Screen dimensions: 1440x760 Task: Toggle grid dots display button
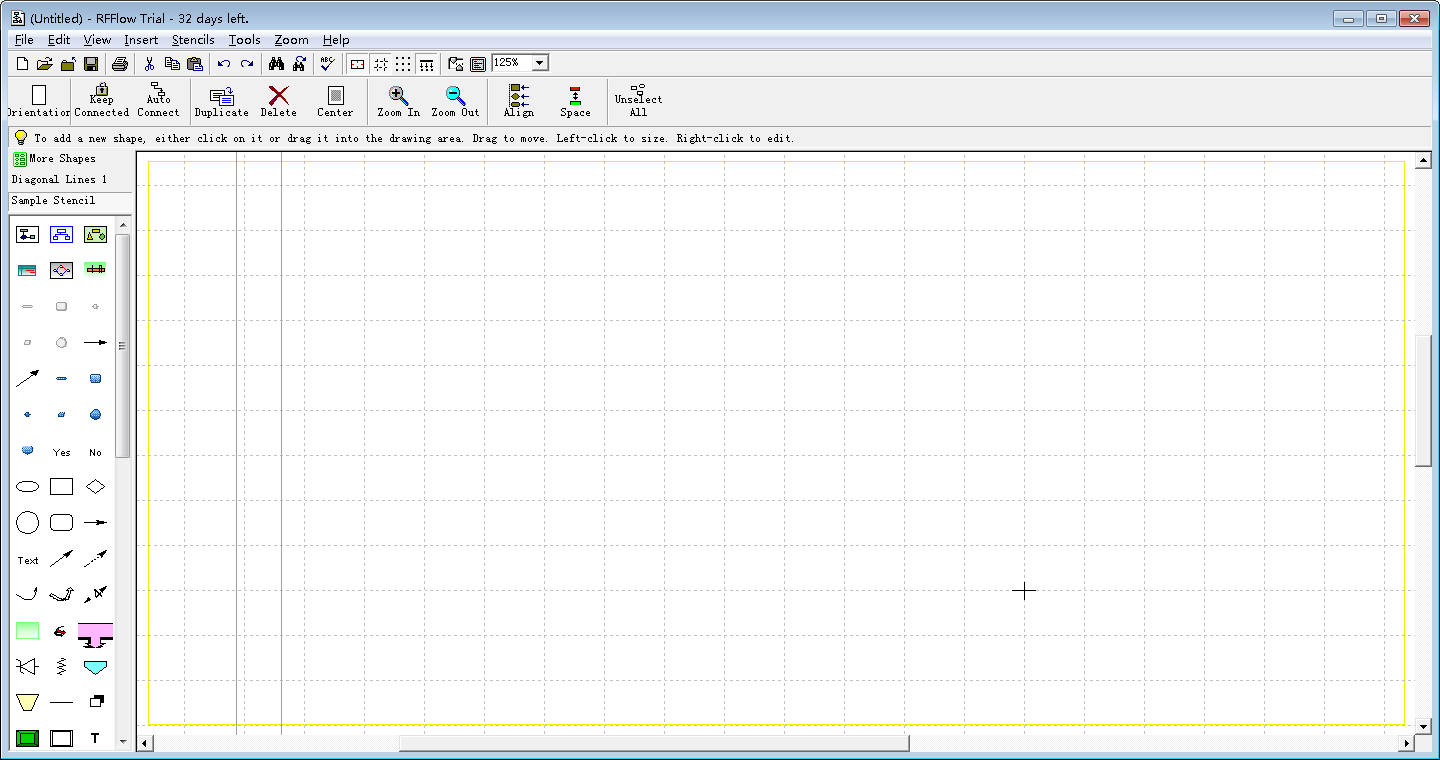tap(403, 64)
